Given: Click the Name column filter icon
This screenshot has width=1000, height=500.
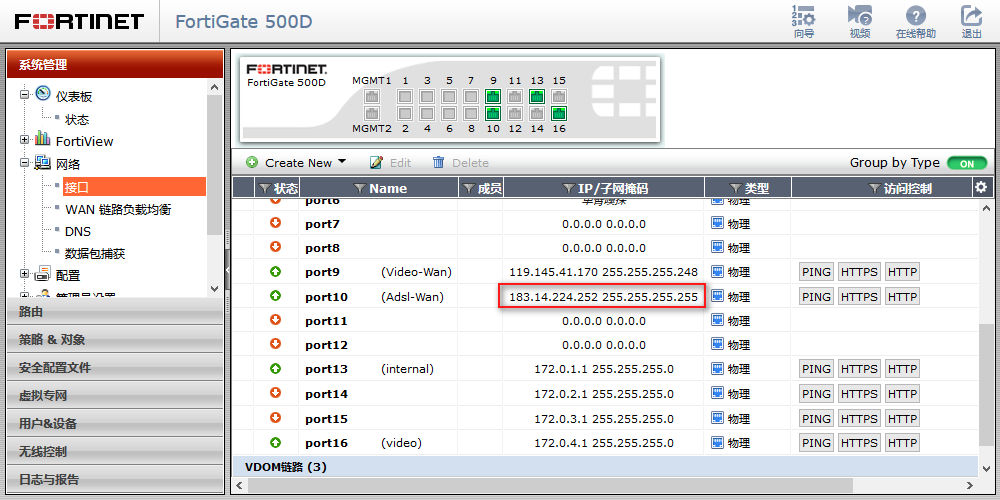Looking at the screenshot, I should 360,188.
